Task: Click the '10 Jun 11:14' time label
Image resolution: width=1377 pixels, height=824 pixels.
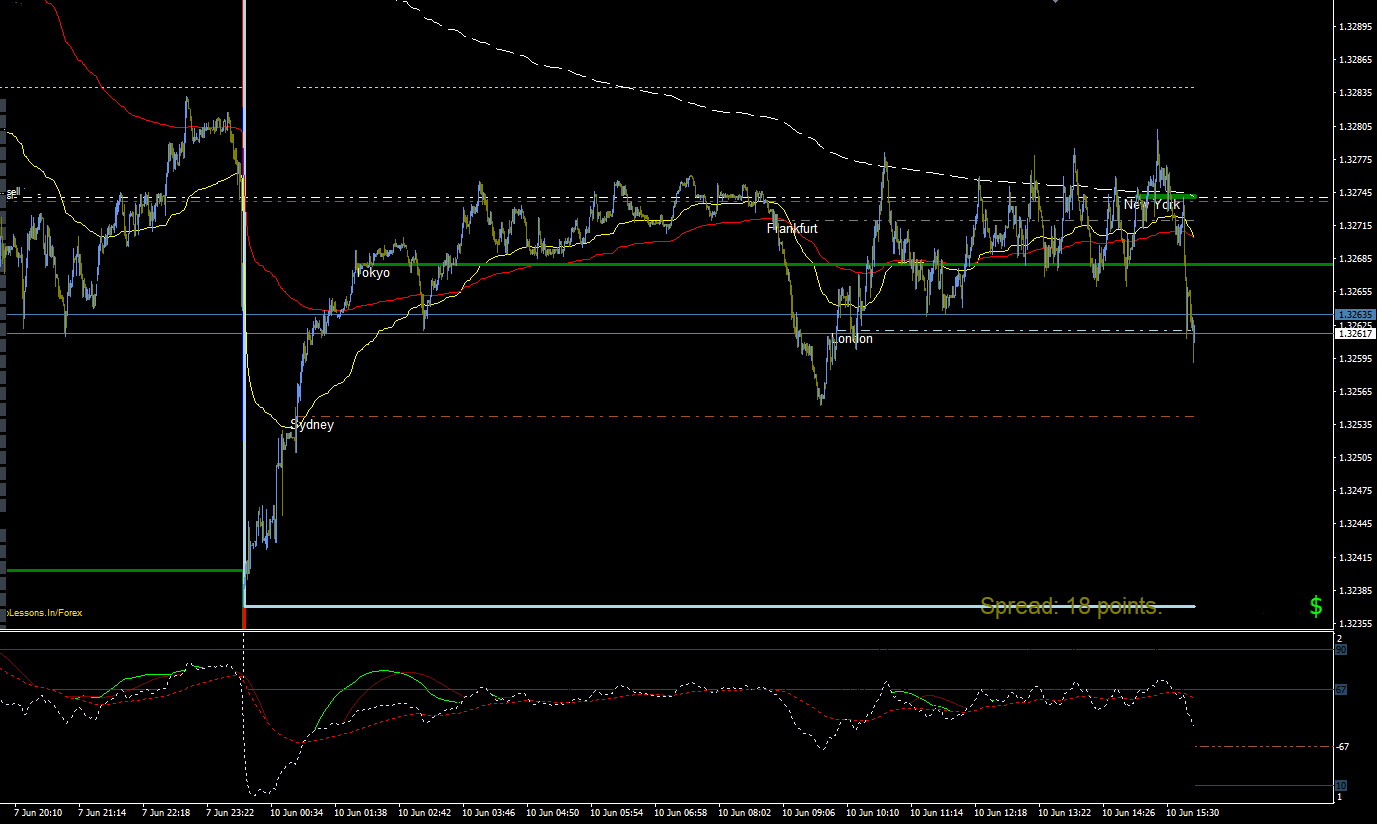Action: 937,813
